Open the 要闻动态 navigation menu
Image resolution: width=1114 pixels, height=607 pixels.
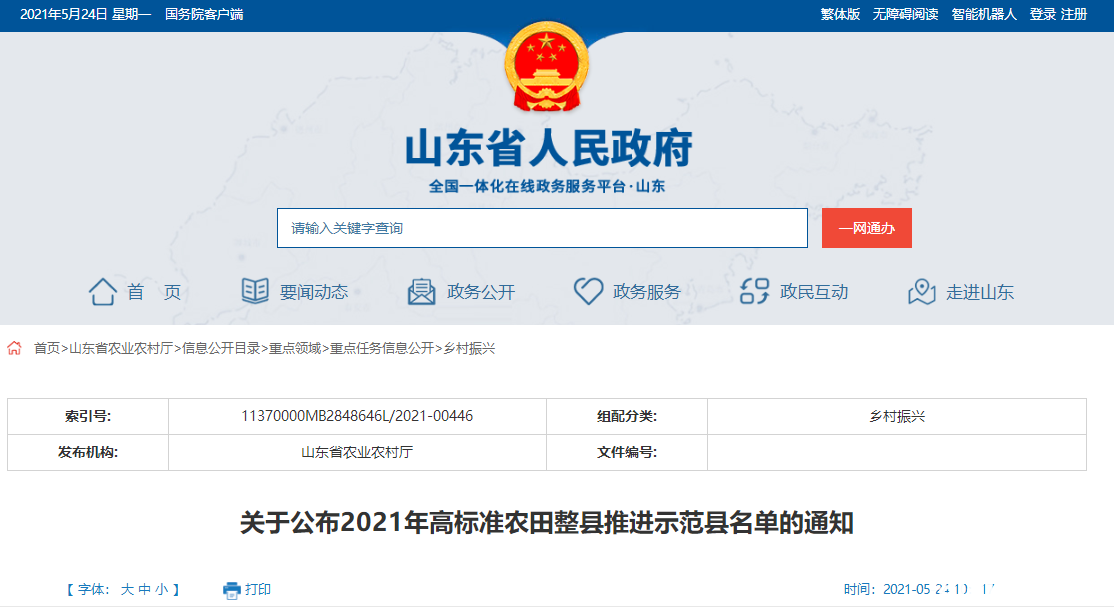314,292
